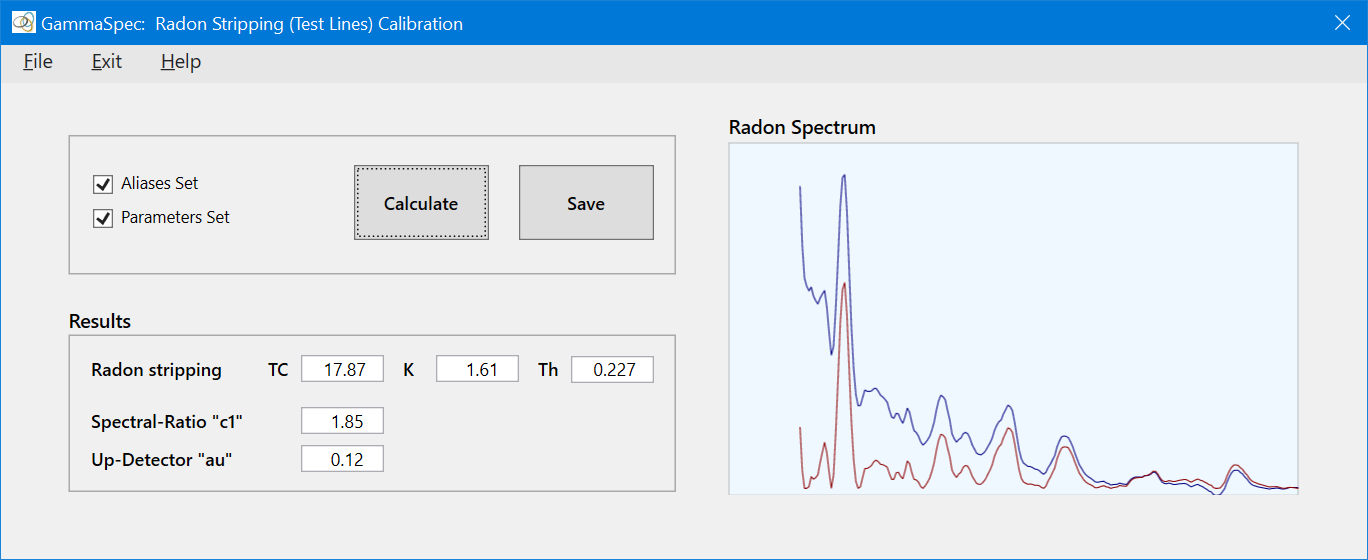Click the K value field showing 1.61
This screenshot has width=1368, height=560.
477,370
